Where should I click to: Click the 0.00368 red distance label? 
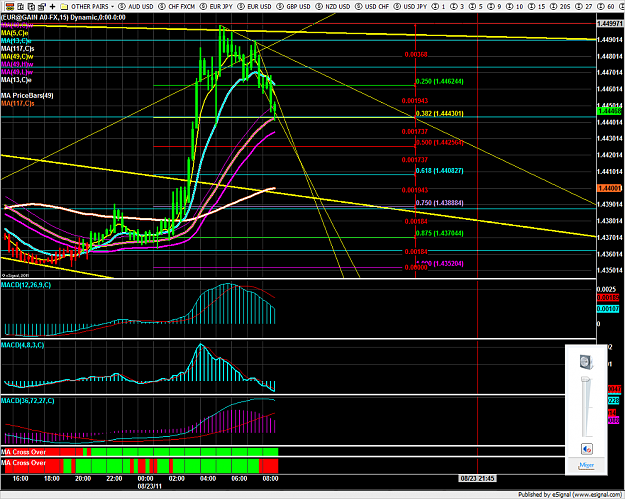[416, 55]
